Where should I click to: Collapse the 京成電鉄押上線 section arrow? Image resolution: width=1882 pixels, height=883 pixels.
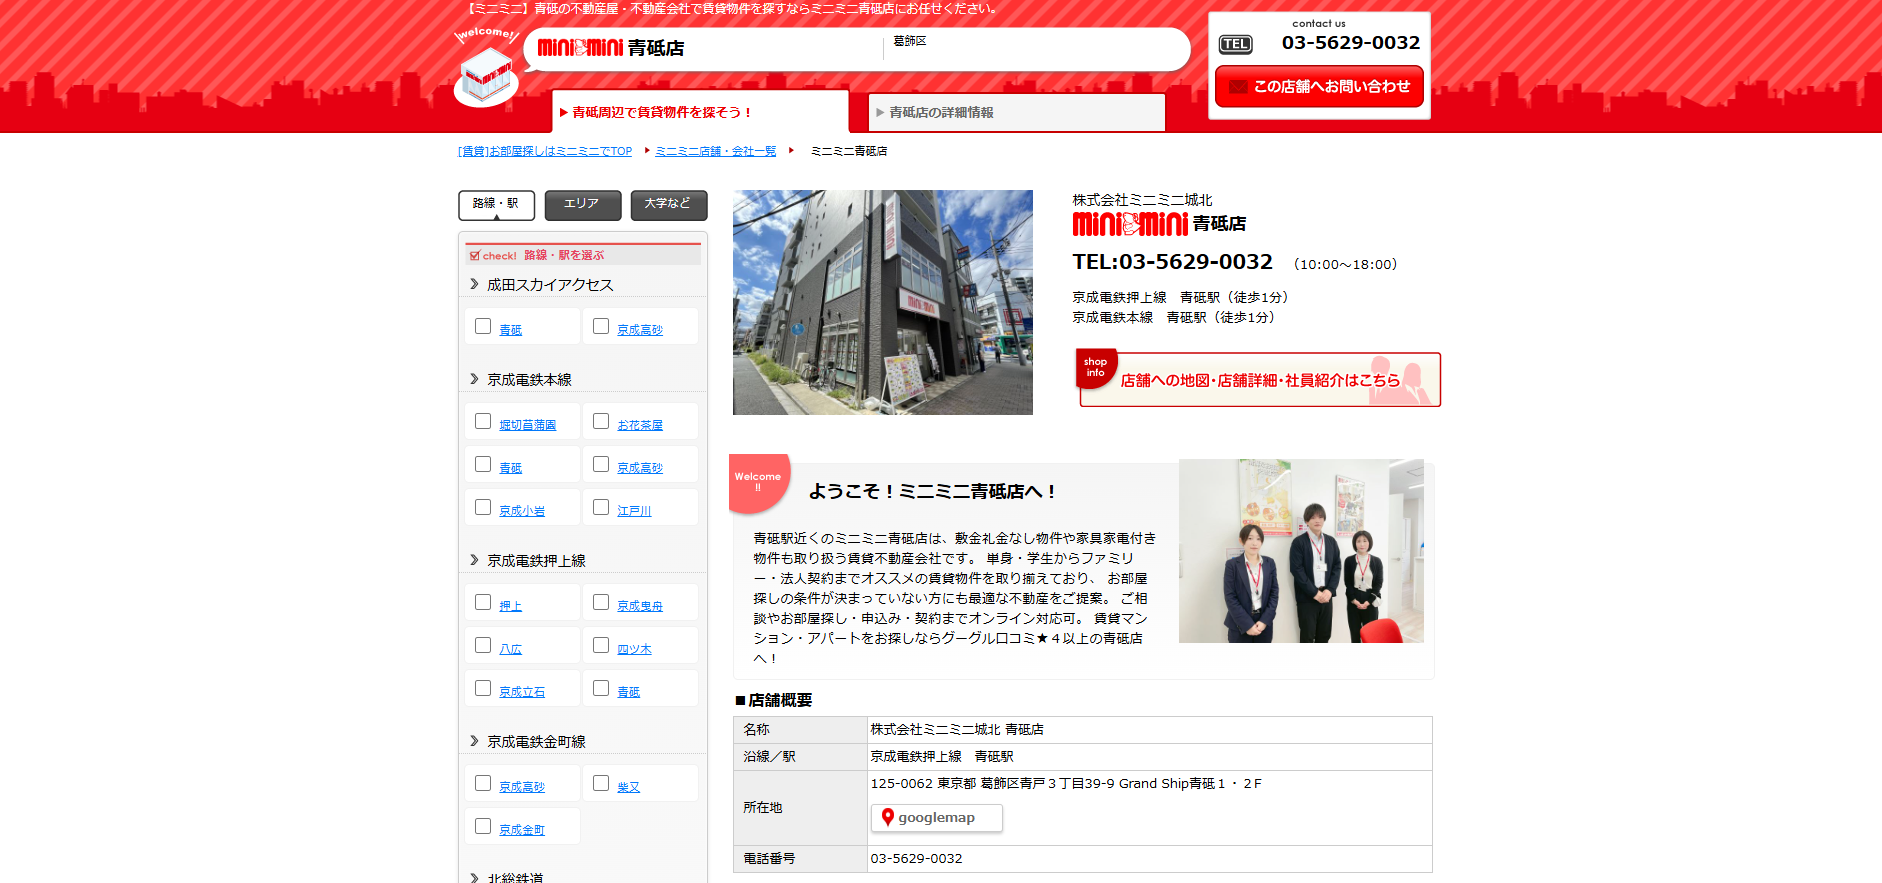(x=474, y=561)
